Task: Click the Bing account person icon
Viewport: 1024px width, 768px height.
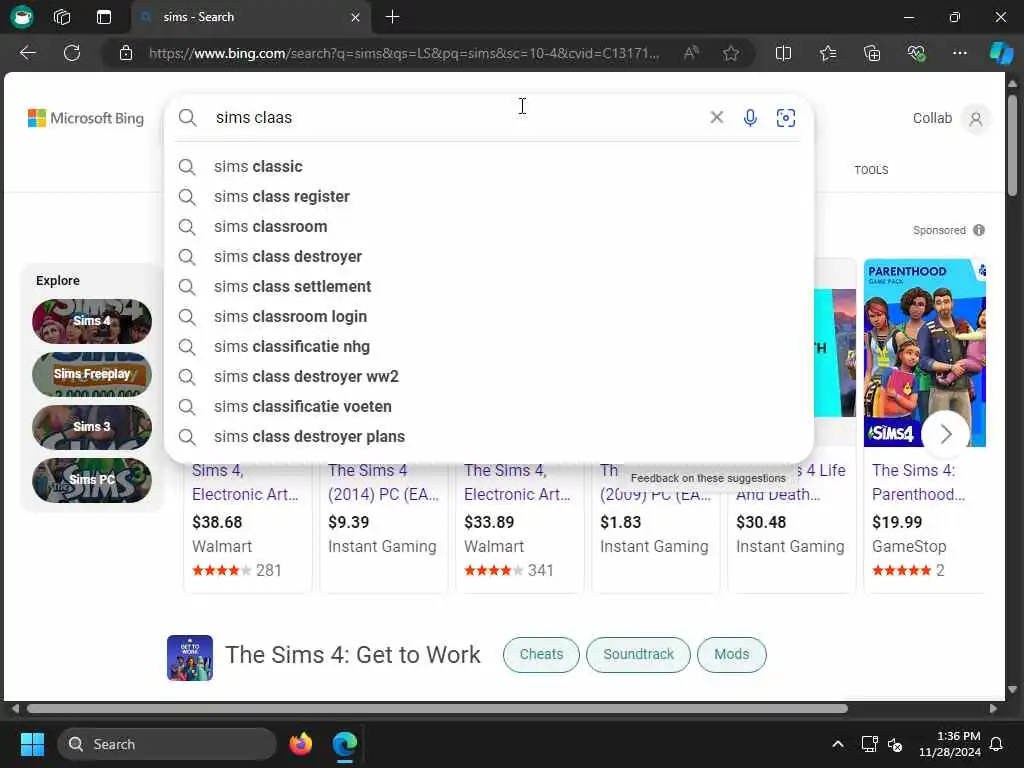Action: point(976,119)
